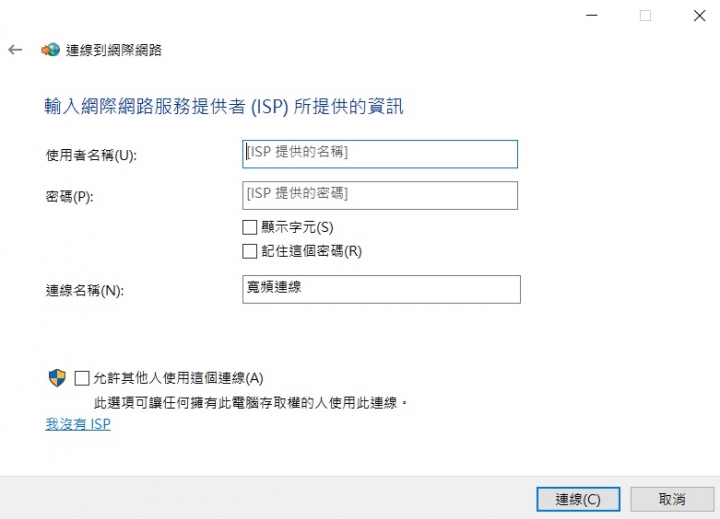Enable the 顯示字元(S) checkbox
The image size is (720, 519).
[x=249, y=227]
